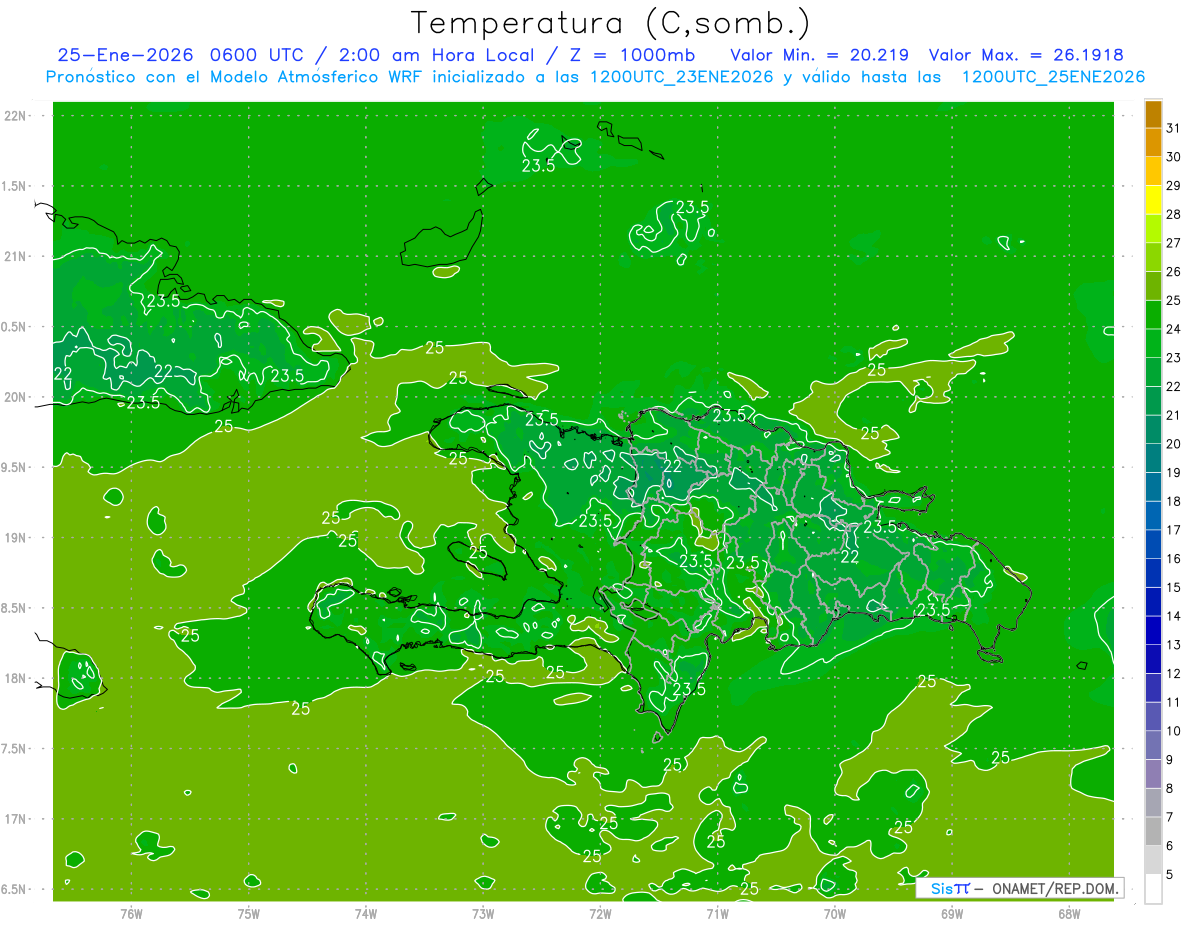Click the '70W' longitude axis label
The height and width of the screenshot is (927, 1200).
(x=835, y=913)
